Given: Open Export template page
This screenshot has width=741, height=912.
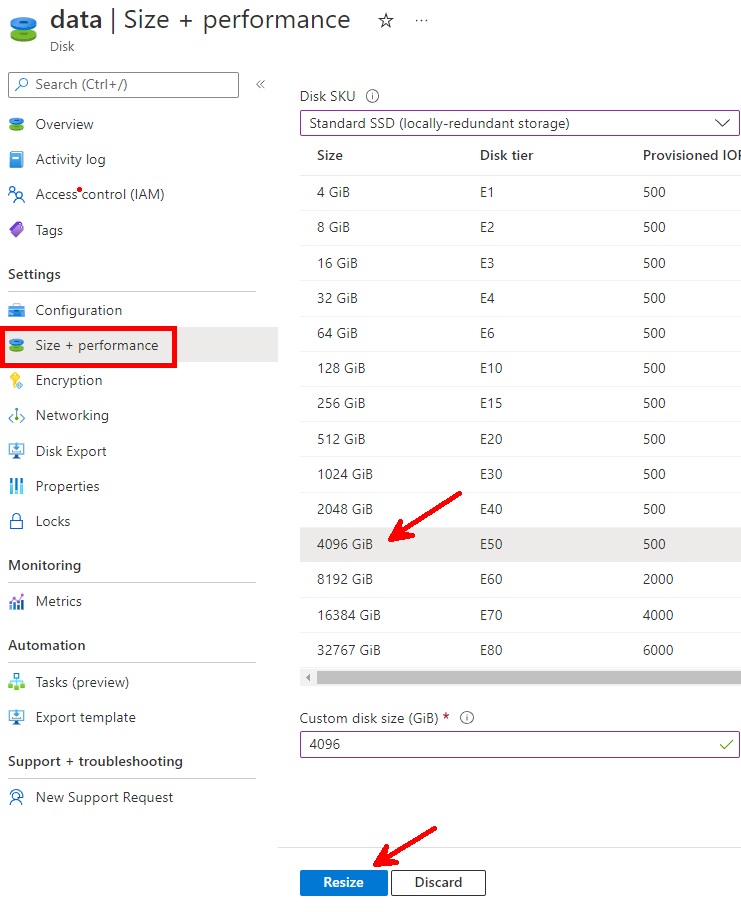Looking at the screenshot, I should (x=86, y=717).
